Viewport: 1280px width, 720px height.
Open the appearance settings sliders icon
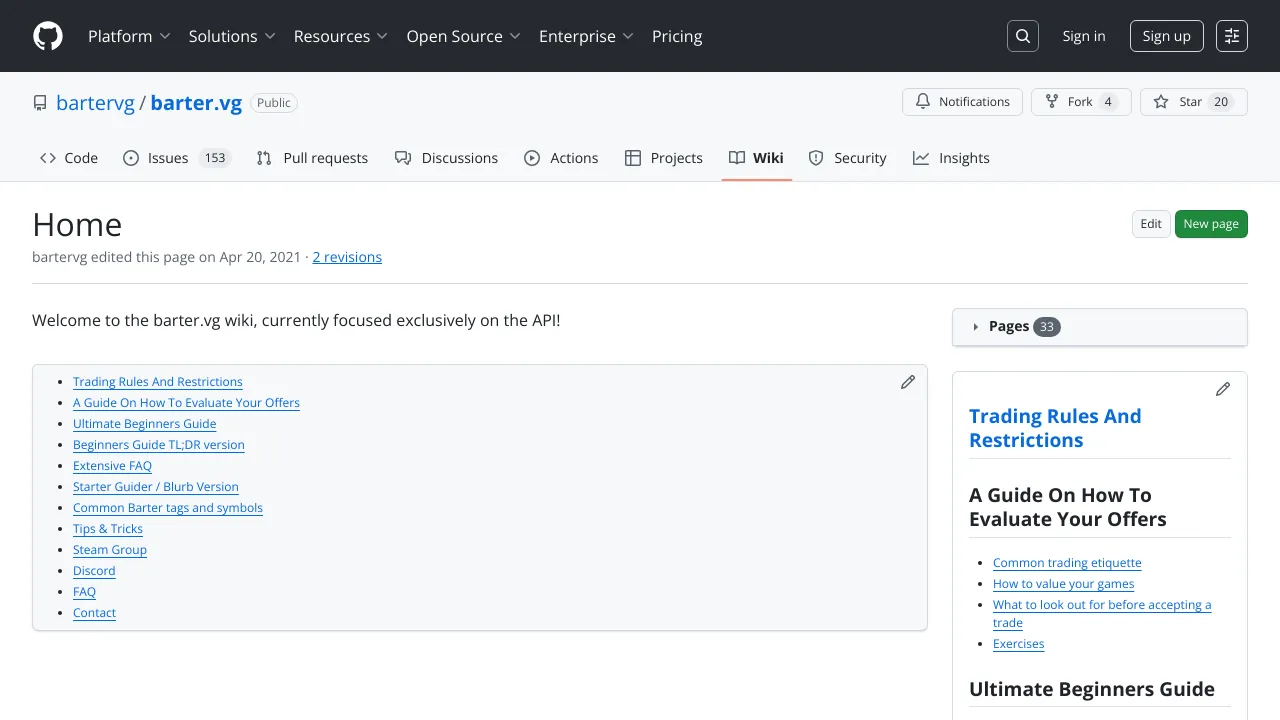(x=1232, y=36)
